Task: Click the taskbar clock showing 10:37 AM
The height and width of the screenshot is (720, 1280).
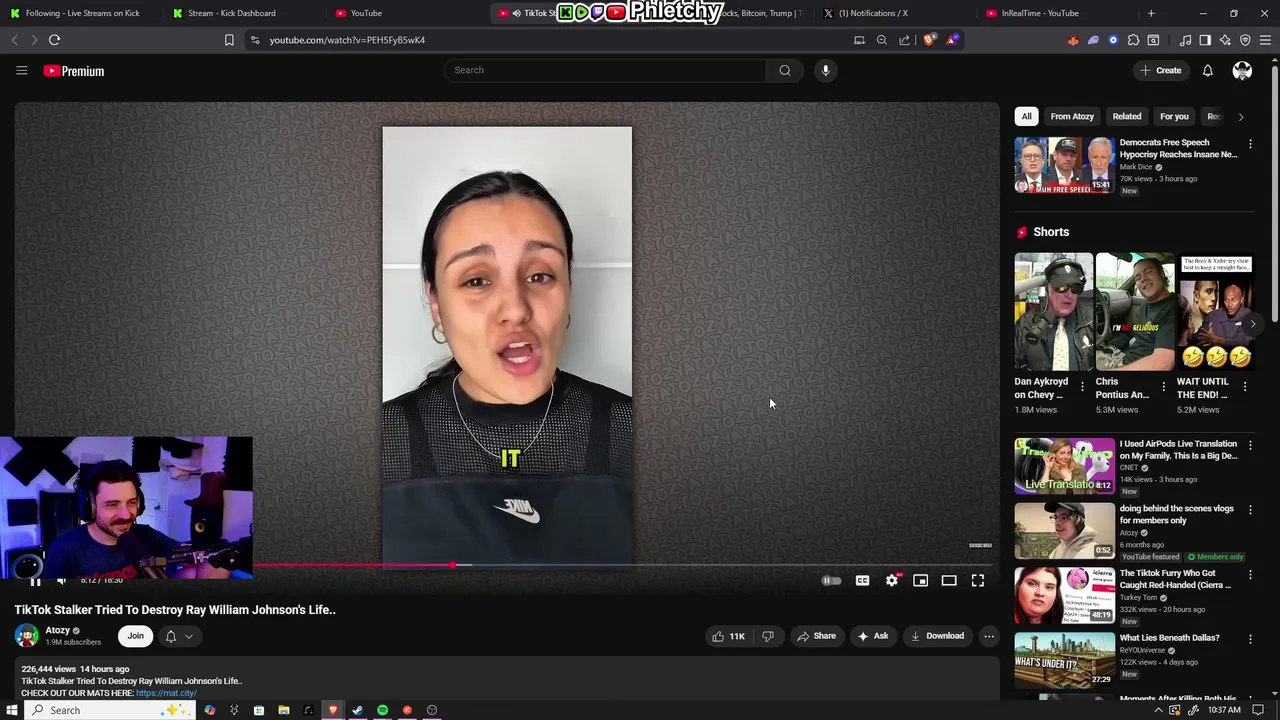Action: click(x=1224, y=710)
